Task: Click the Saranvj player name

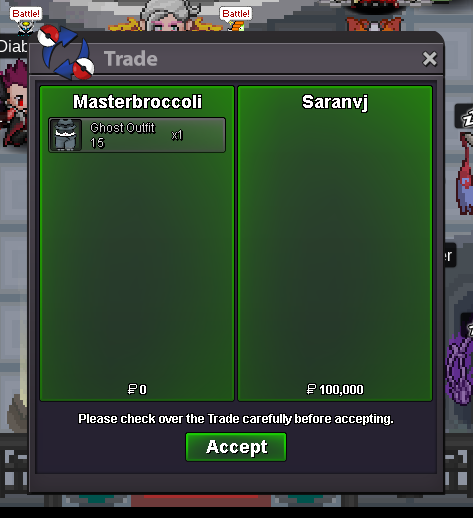Action: click(x=335, y=102)
